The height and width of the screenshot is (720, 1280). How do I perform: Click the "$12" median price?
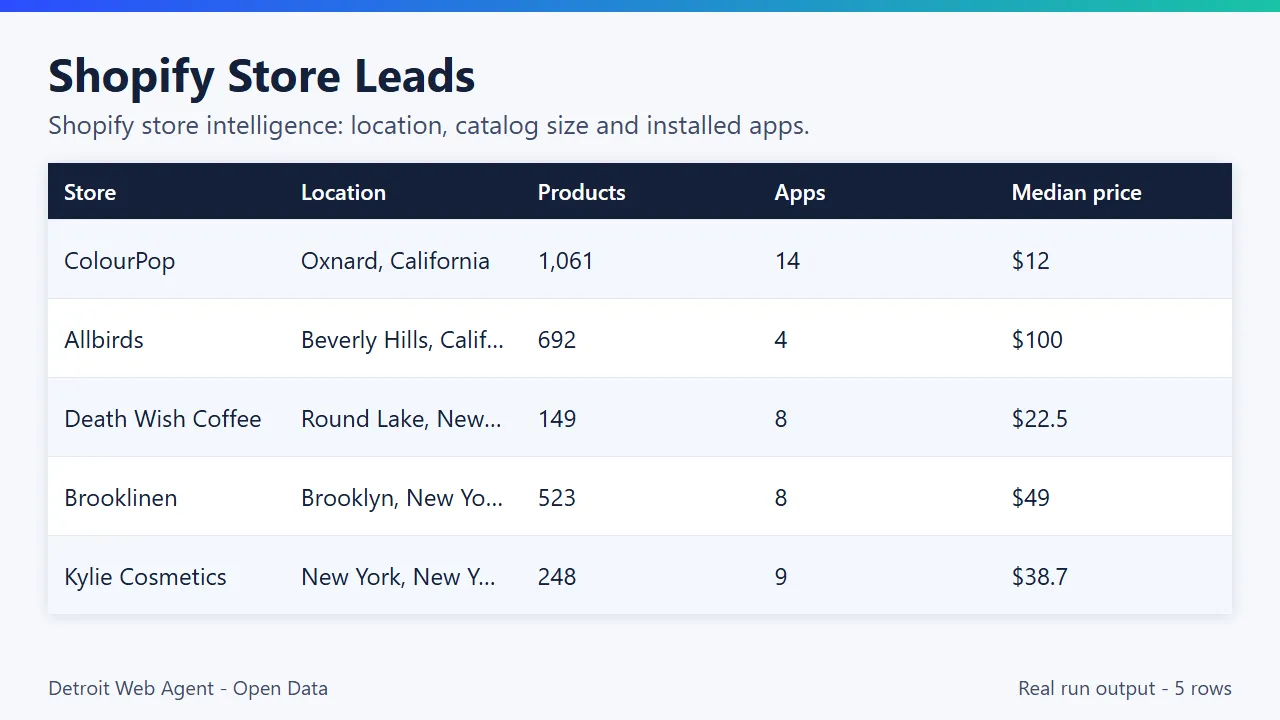click(x=1030, y=261)
